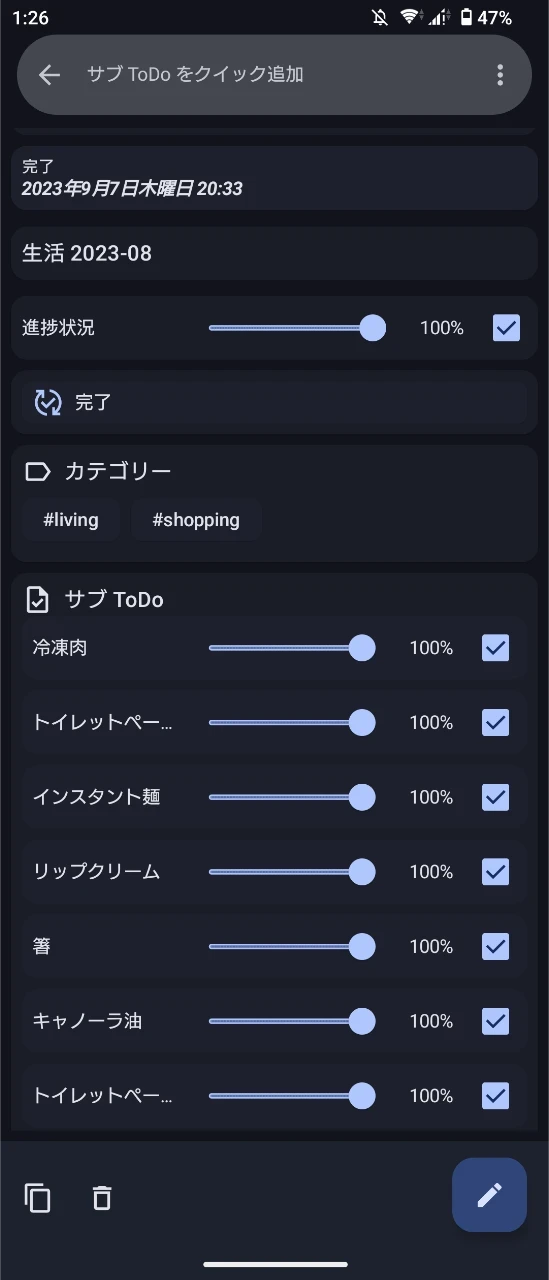
Task: Click the 進捗状況 progress slider handle
Action: coord(372,327)
